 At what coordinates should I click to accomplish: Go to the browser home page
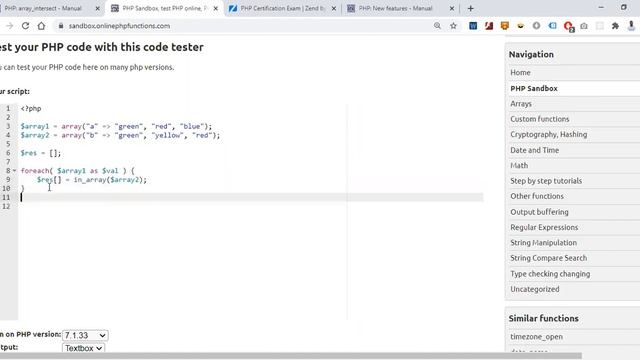(x=41, y=26)
